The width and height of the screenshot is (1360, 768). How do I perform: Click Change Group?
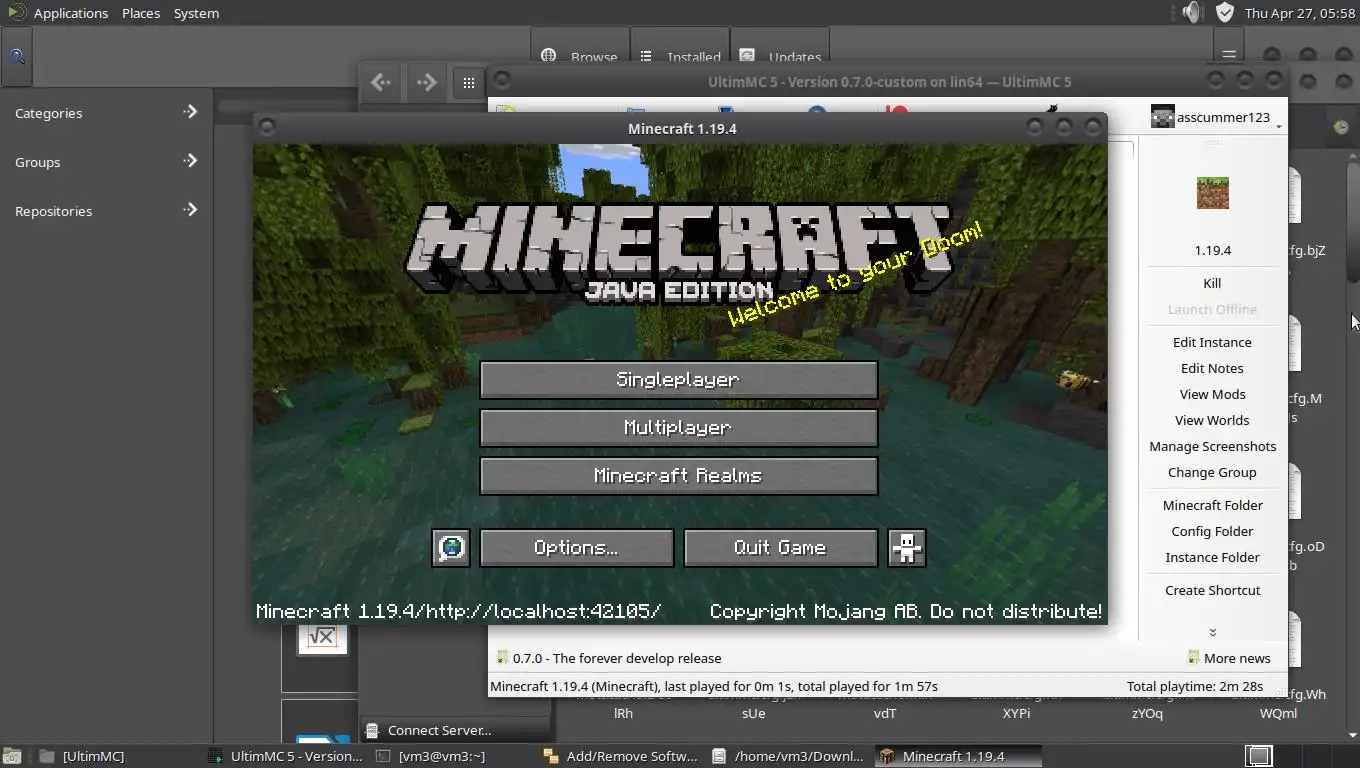pyautogui.click(x=1212, y=472)
